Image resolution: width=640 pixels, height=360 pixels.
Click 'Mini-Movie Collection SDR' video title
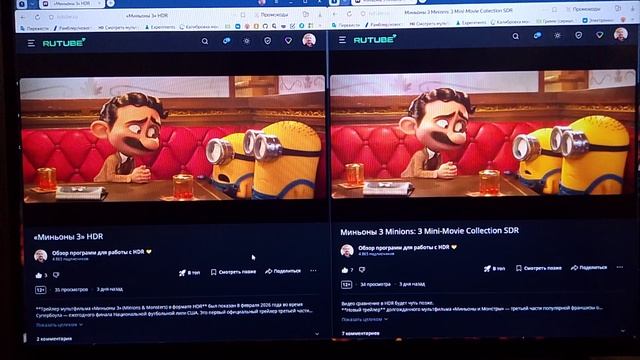(x=429, y=231)
